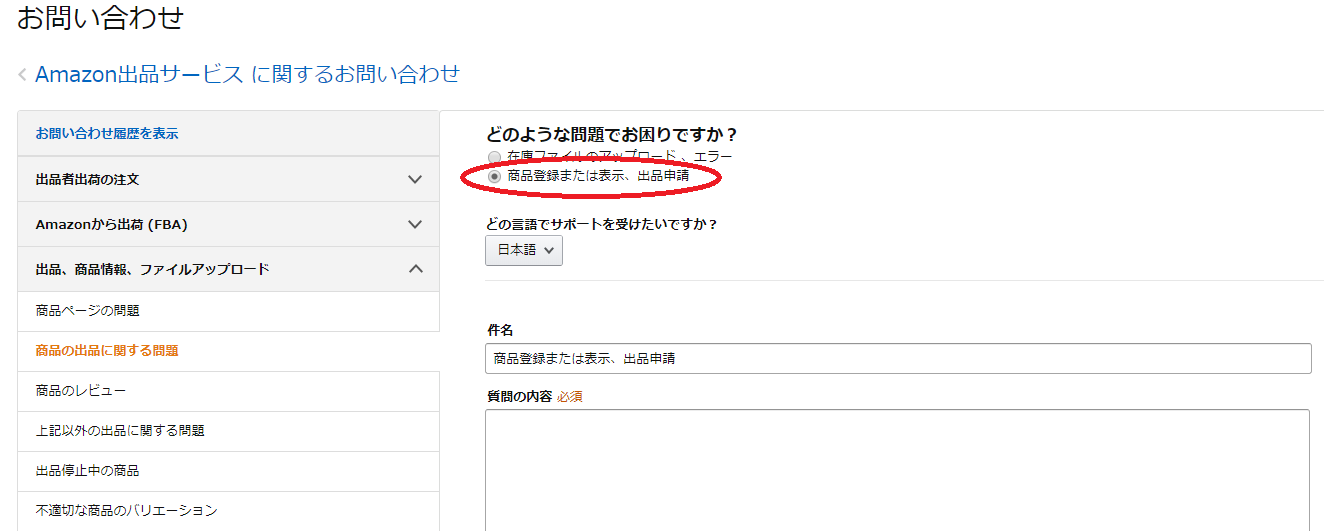Click the お問い合わせ page heading
Image resolution: width=1324 pixels, height=531 pixels.
(x=100, y=17)
